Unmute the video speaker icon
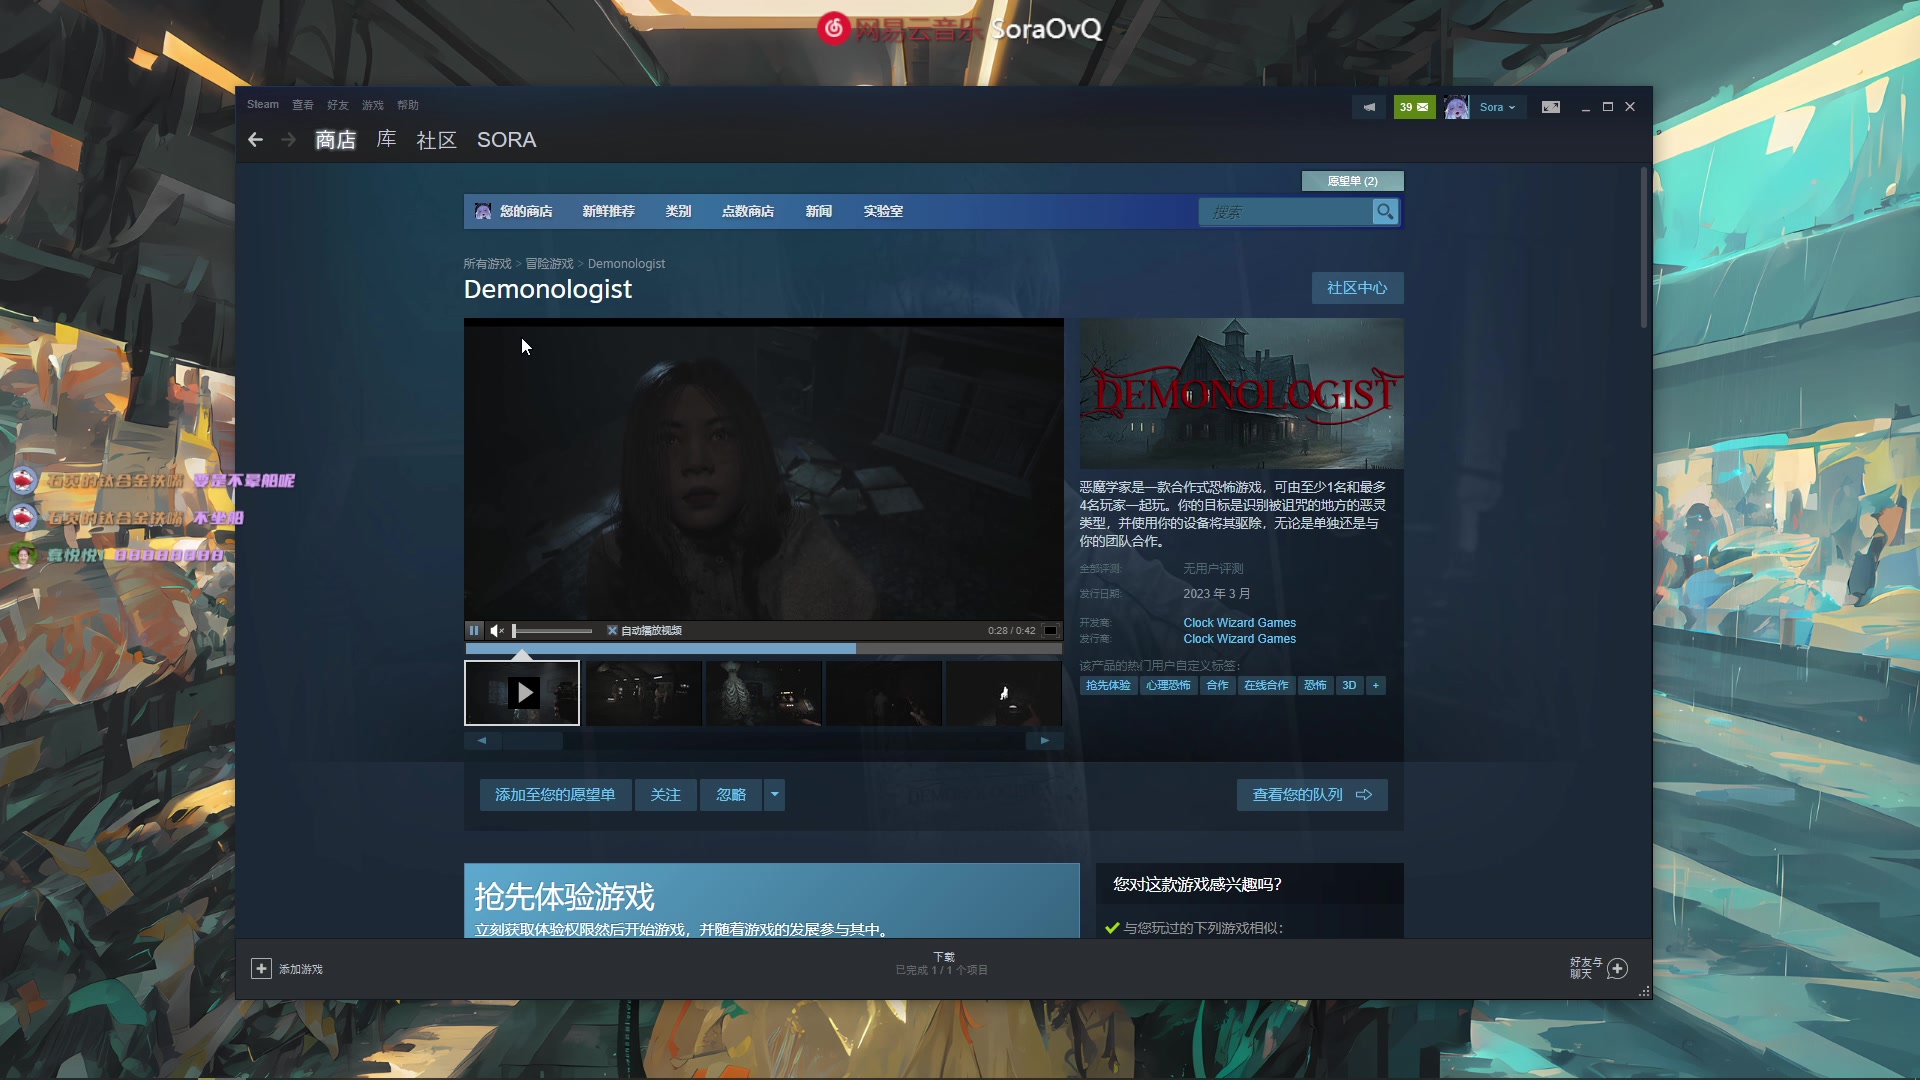 tap(497, 630)
